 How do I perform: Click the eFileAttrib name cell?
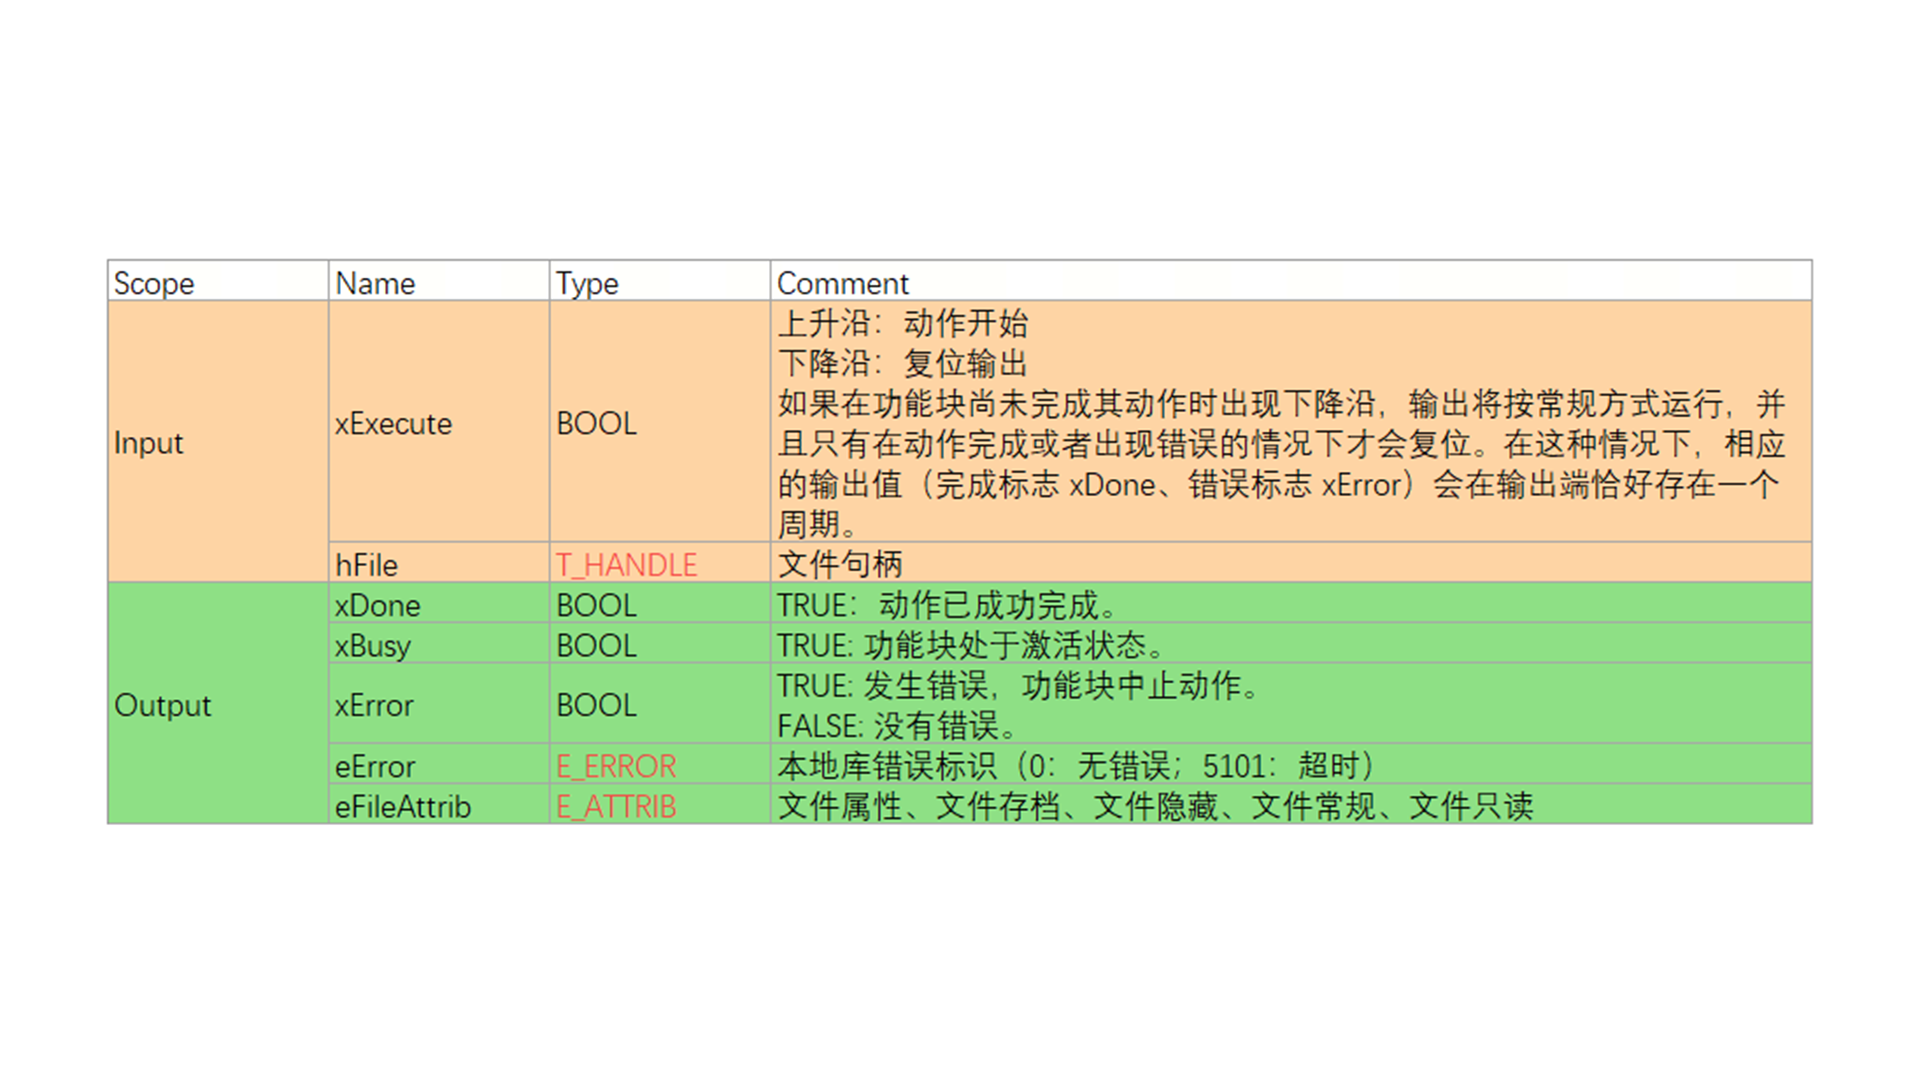click(x=402, y=806)
